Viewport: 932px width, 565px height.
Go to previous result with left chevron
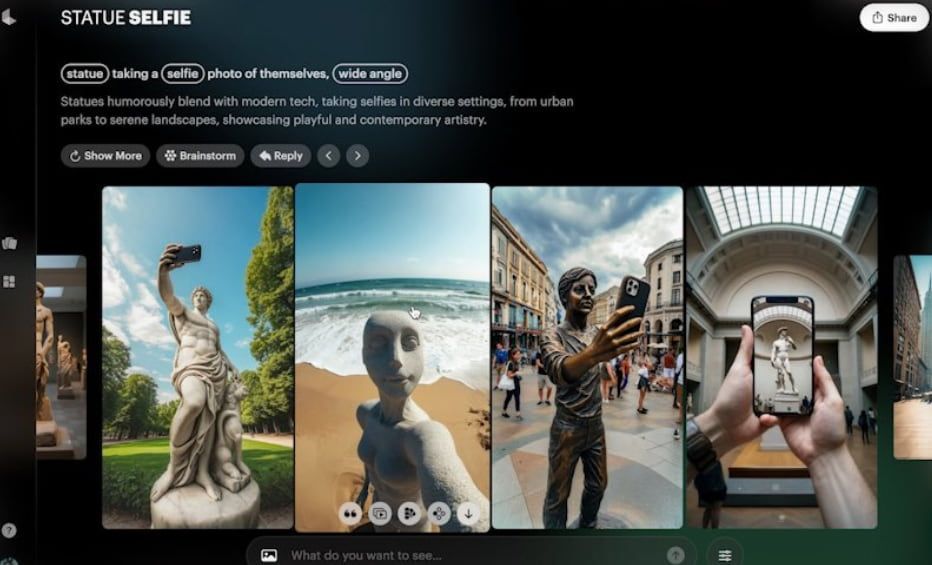click(x=328, y=156)
